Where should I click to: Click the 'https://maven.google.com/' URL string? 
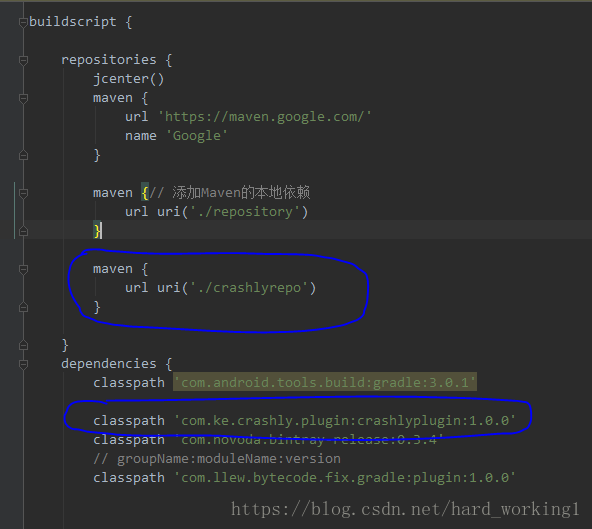pos(265,117)
